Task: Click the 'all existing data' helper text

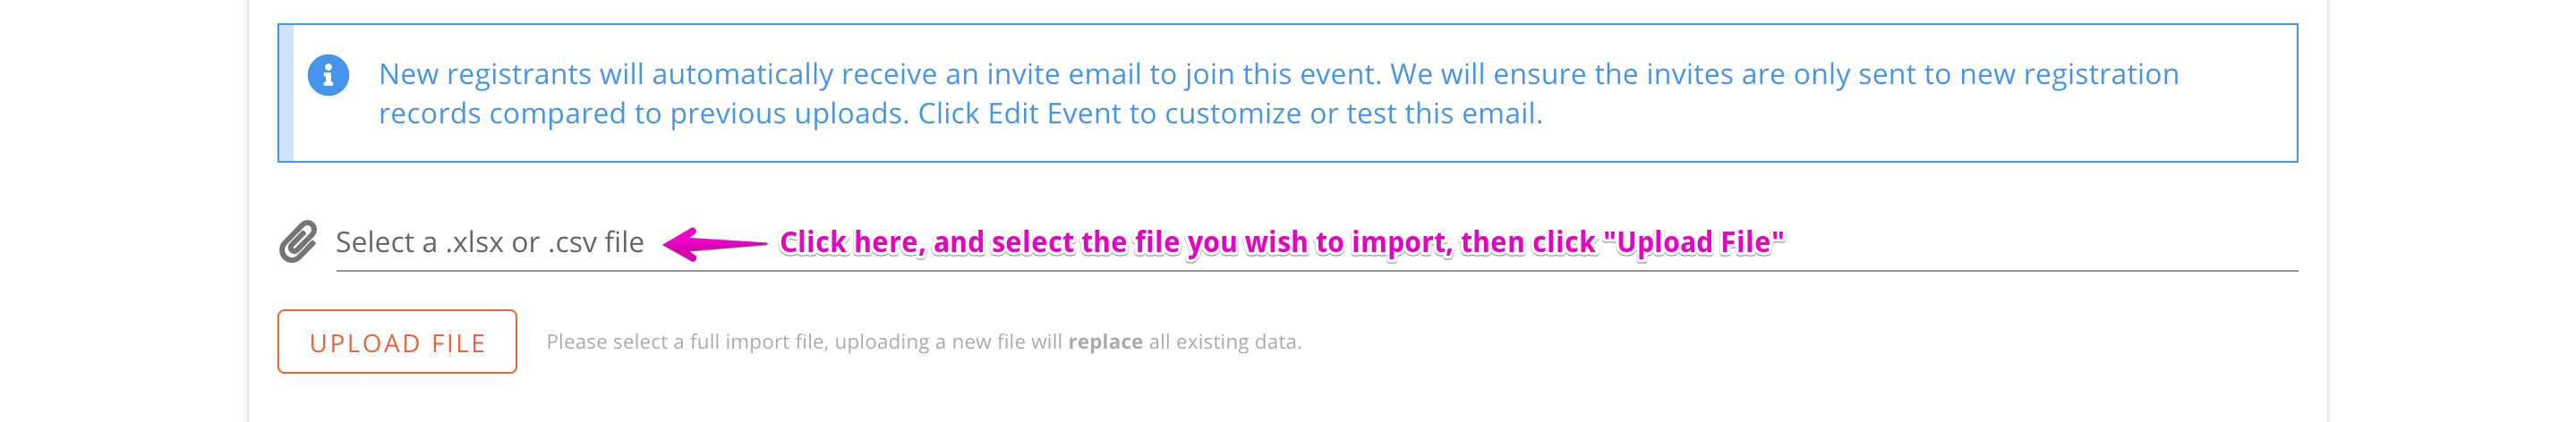Action: 1225,342
